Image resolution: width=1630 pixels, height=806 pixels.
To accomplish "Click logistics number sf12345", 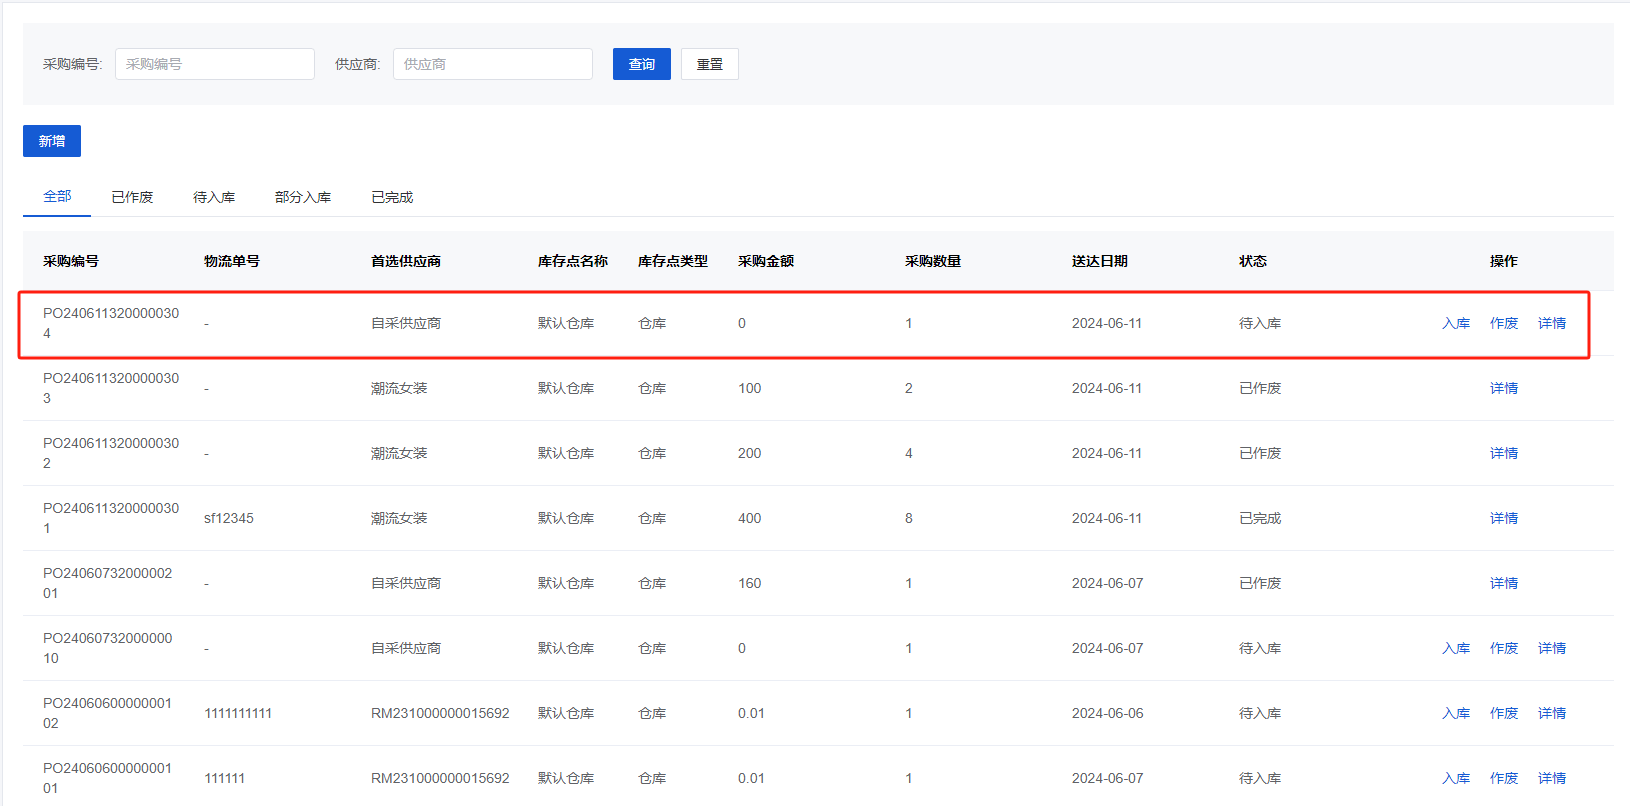I will [229, 518].
